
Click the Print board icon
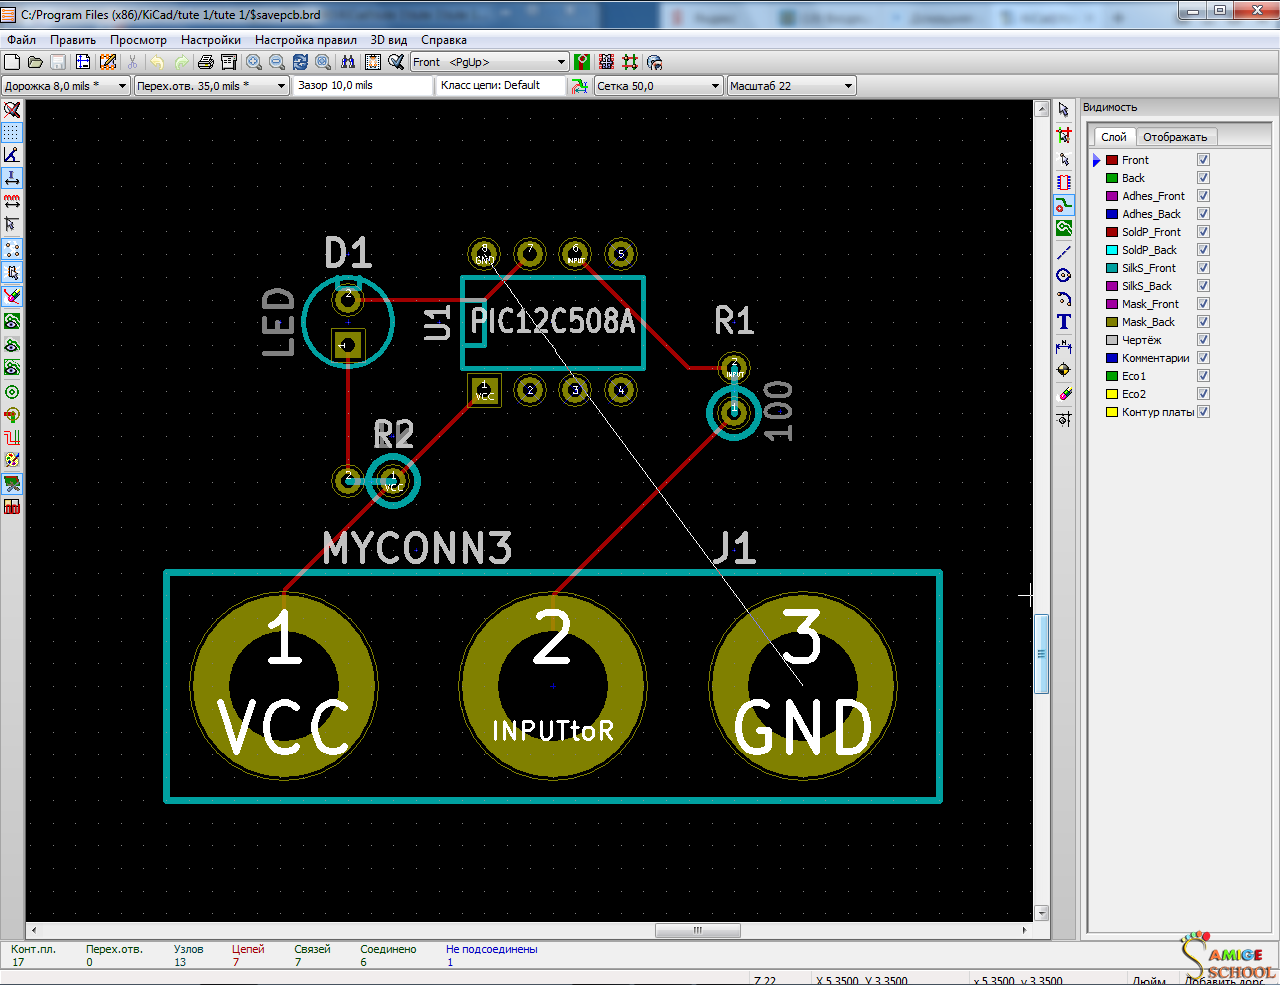coord(205,62)
